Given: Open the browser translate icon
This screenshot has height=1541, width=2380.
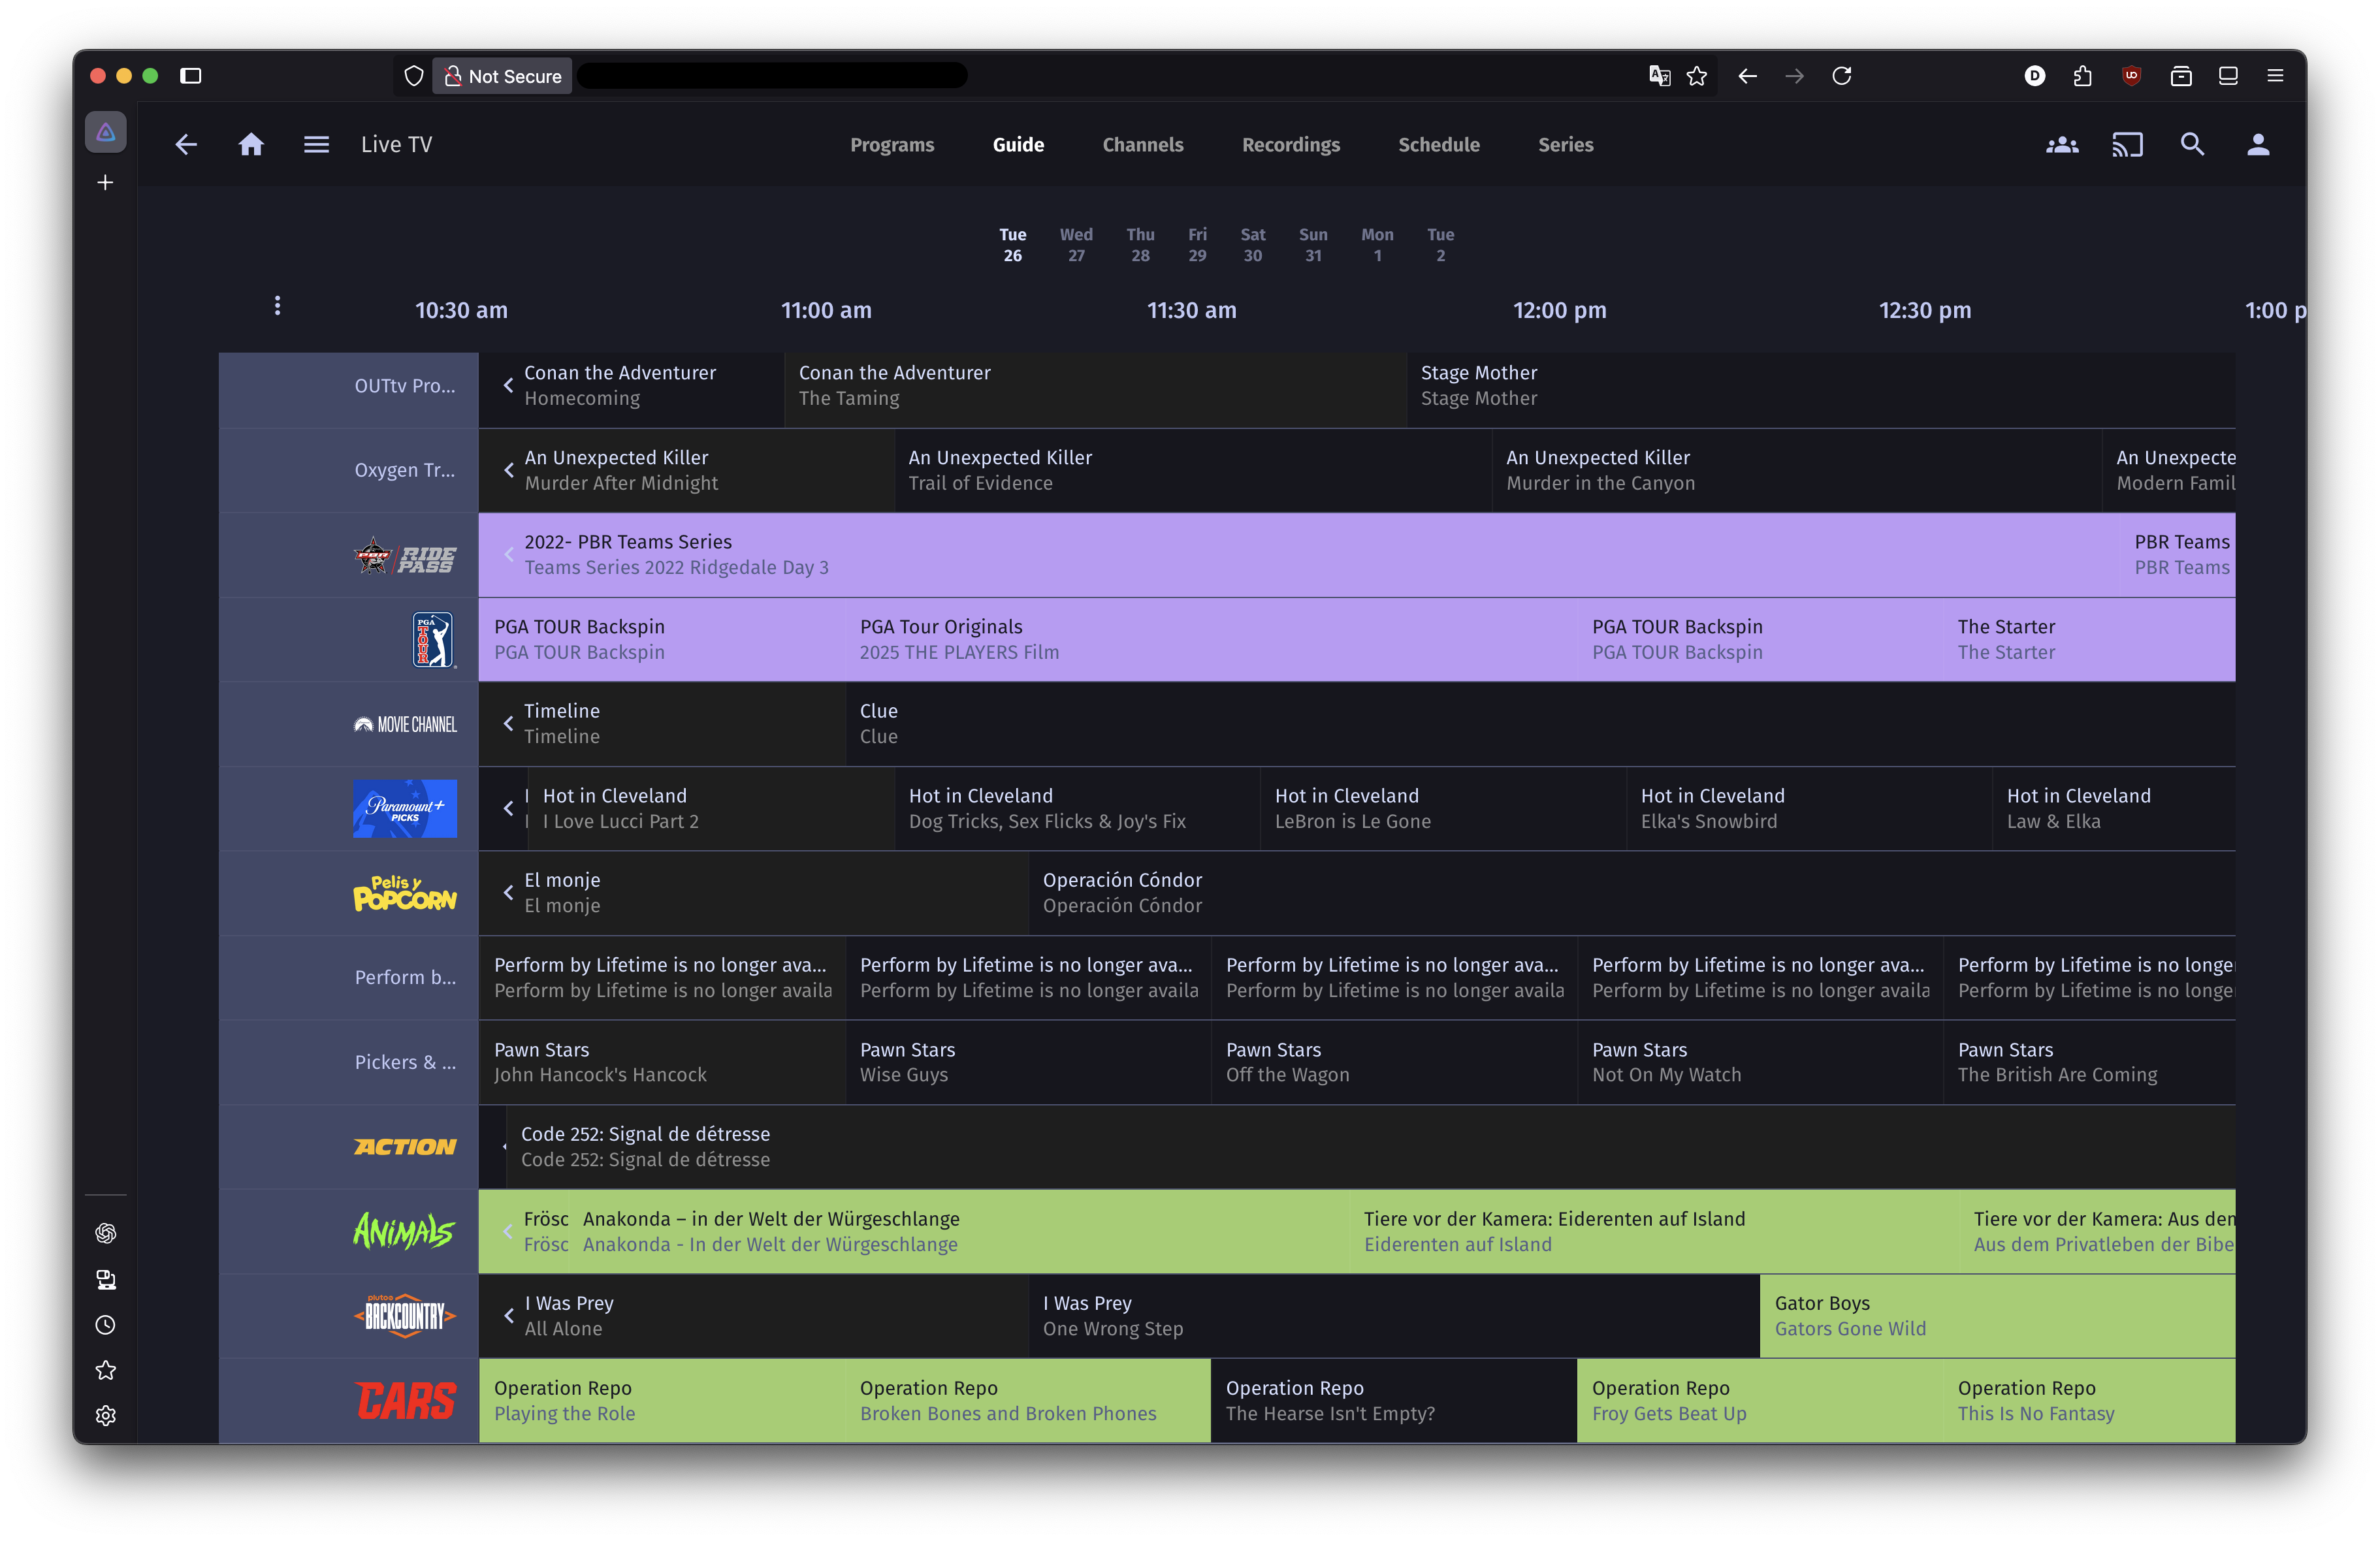Looking at the screenshot, I should click(x=1659, y=75).
